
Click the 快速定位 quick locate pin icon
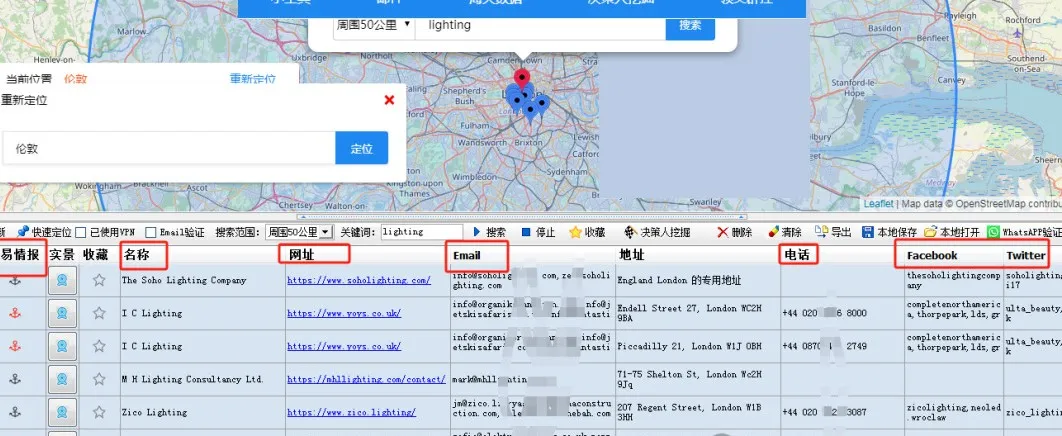pos(23,232)
